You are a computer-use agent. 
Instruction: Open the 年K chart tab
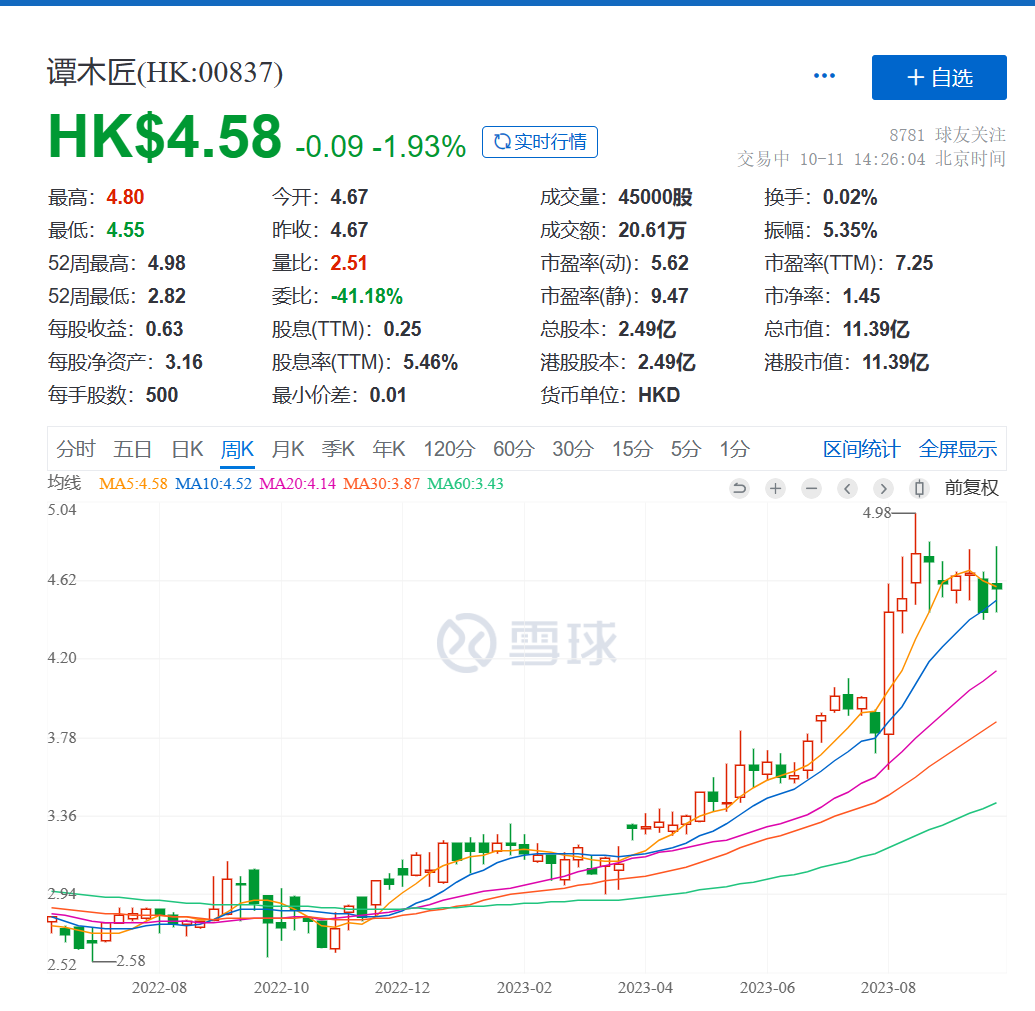tap(388, 449)
